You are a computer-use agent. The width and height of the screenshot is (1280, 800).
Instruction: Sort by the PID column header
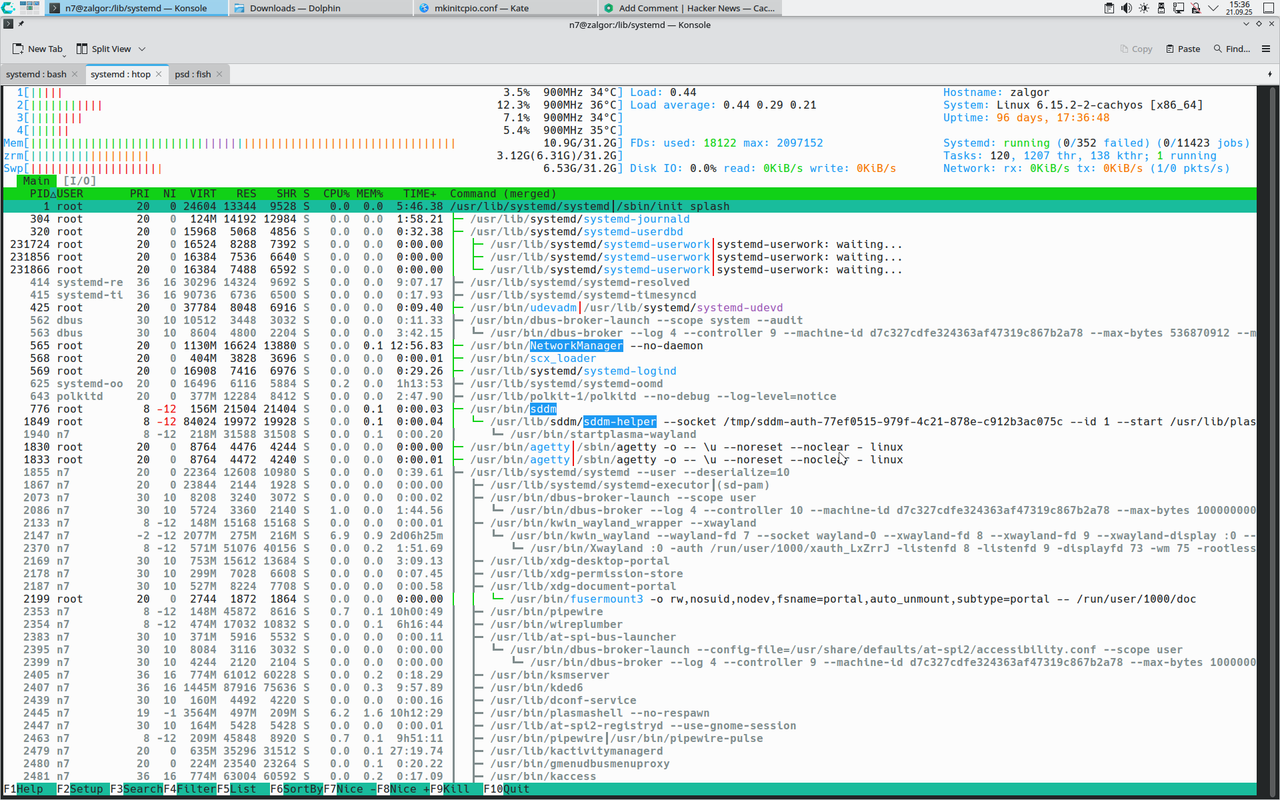coord(38,194)
